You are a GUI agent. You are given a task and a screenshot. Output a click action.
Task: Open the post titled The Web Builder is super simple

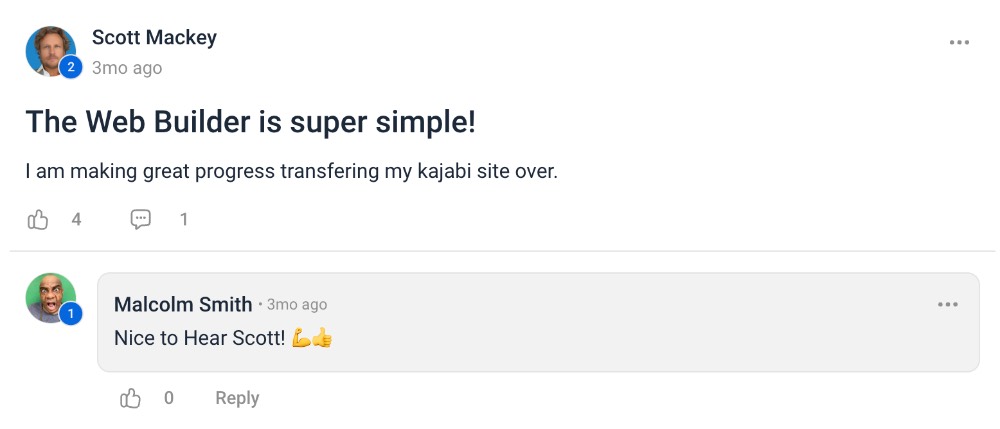click(250, 122)
